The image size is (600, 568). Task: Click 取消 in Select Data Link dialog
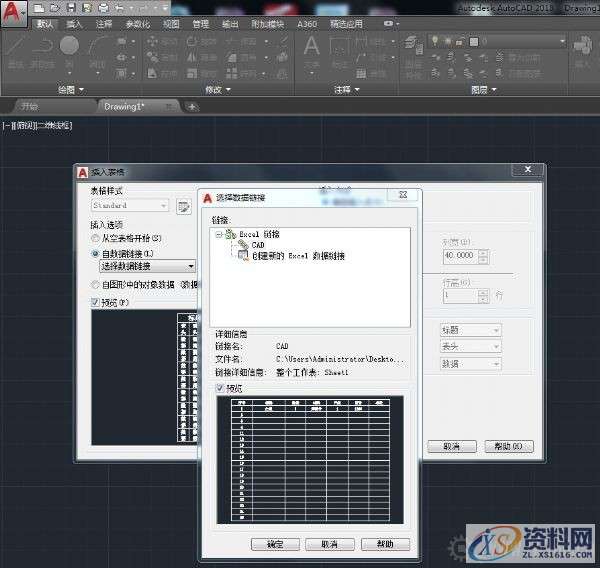click(x=329, y=544)
